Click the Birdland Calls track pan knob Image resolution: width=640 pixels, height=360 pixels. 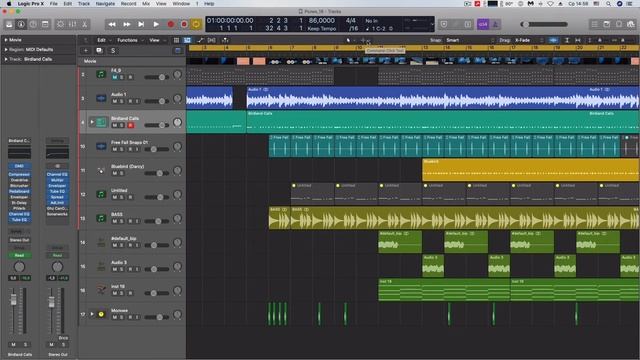177,122
